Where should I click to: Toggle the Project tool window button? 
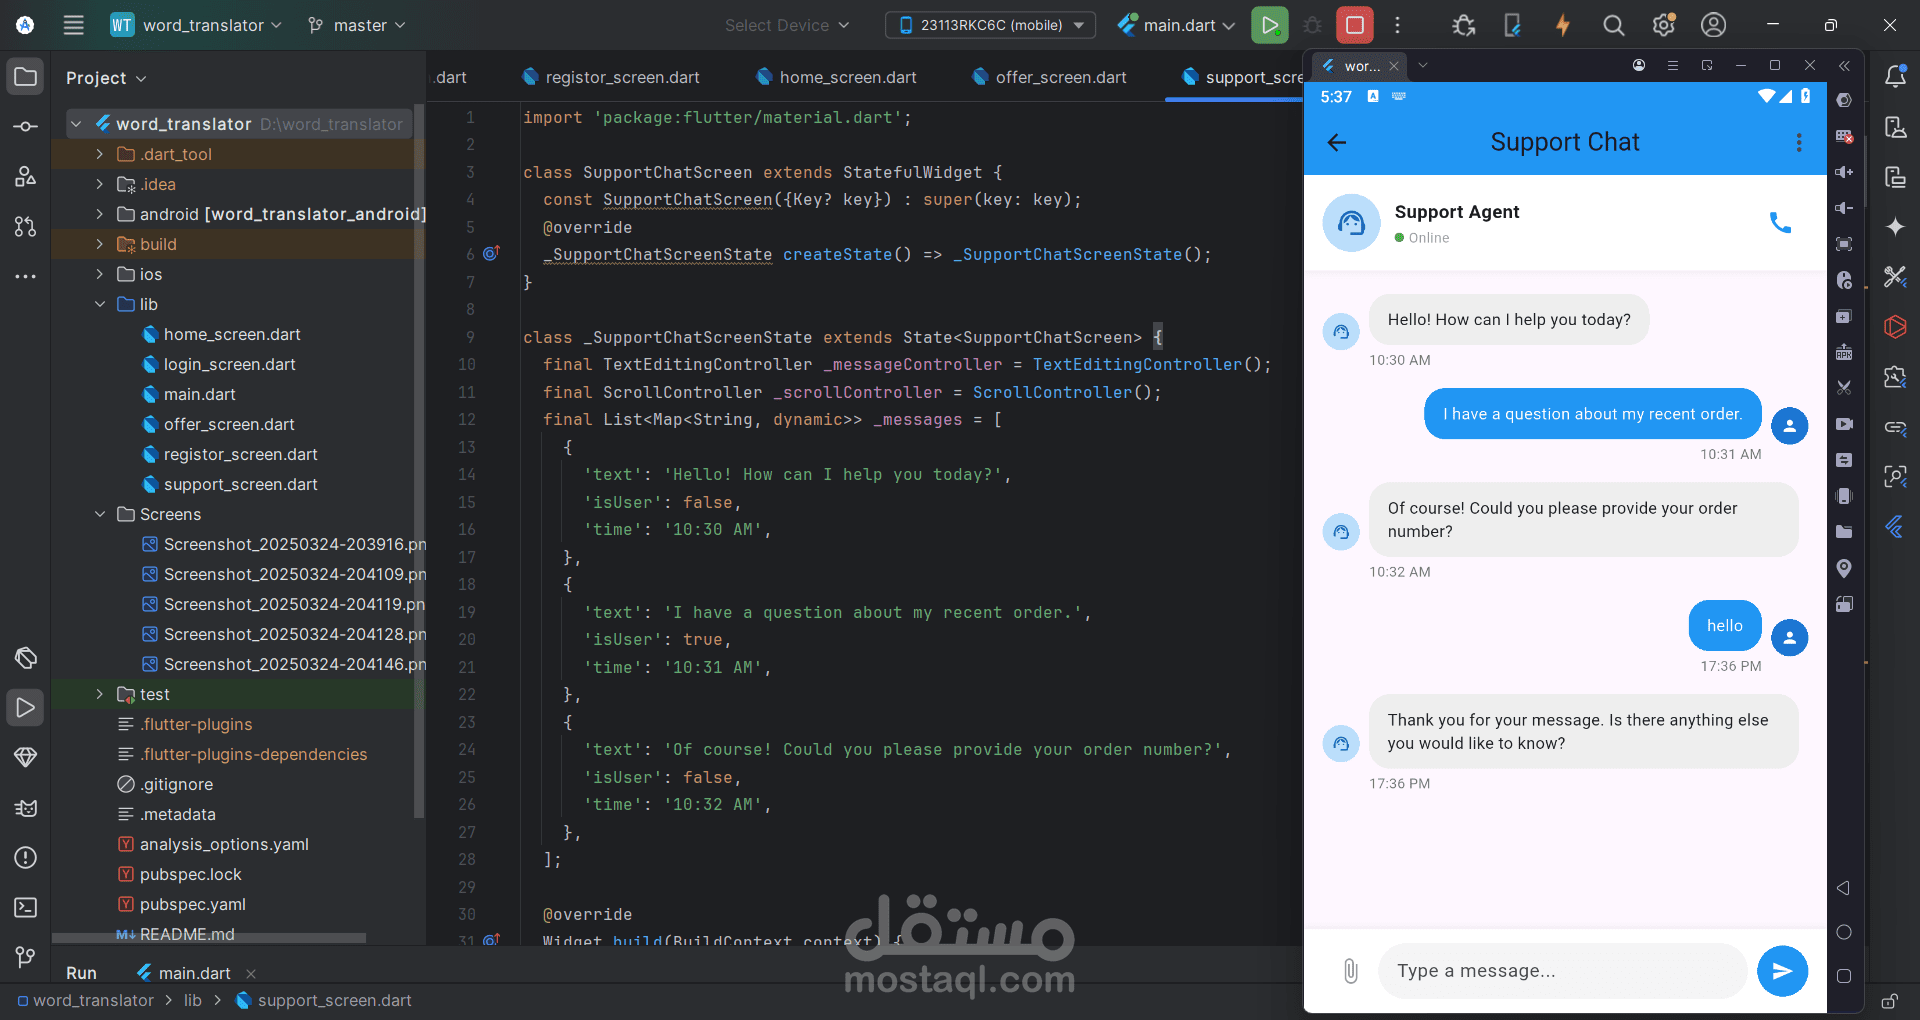coord(26,77)
